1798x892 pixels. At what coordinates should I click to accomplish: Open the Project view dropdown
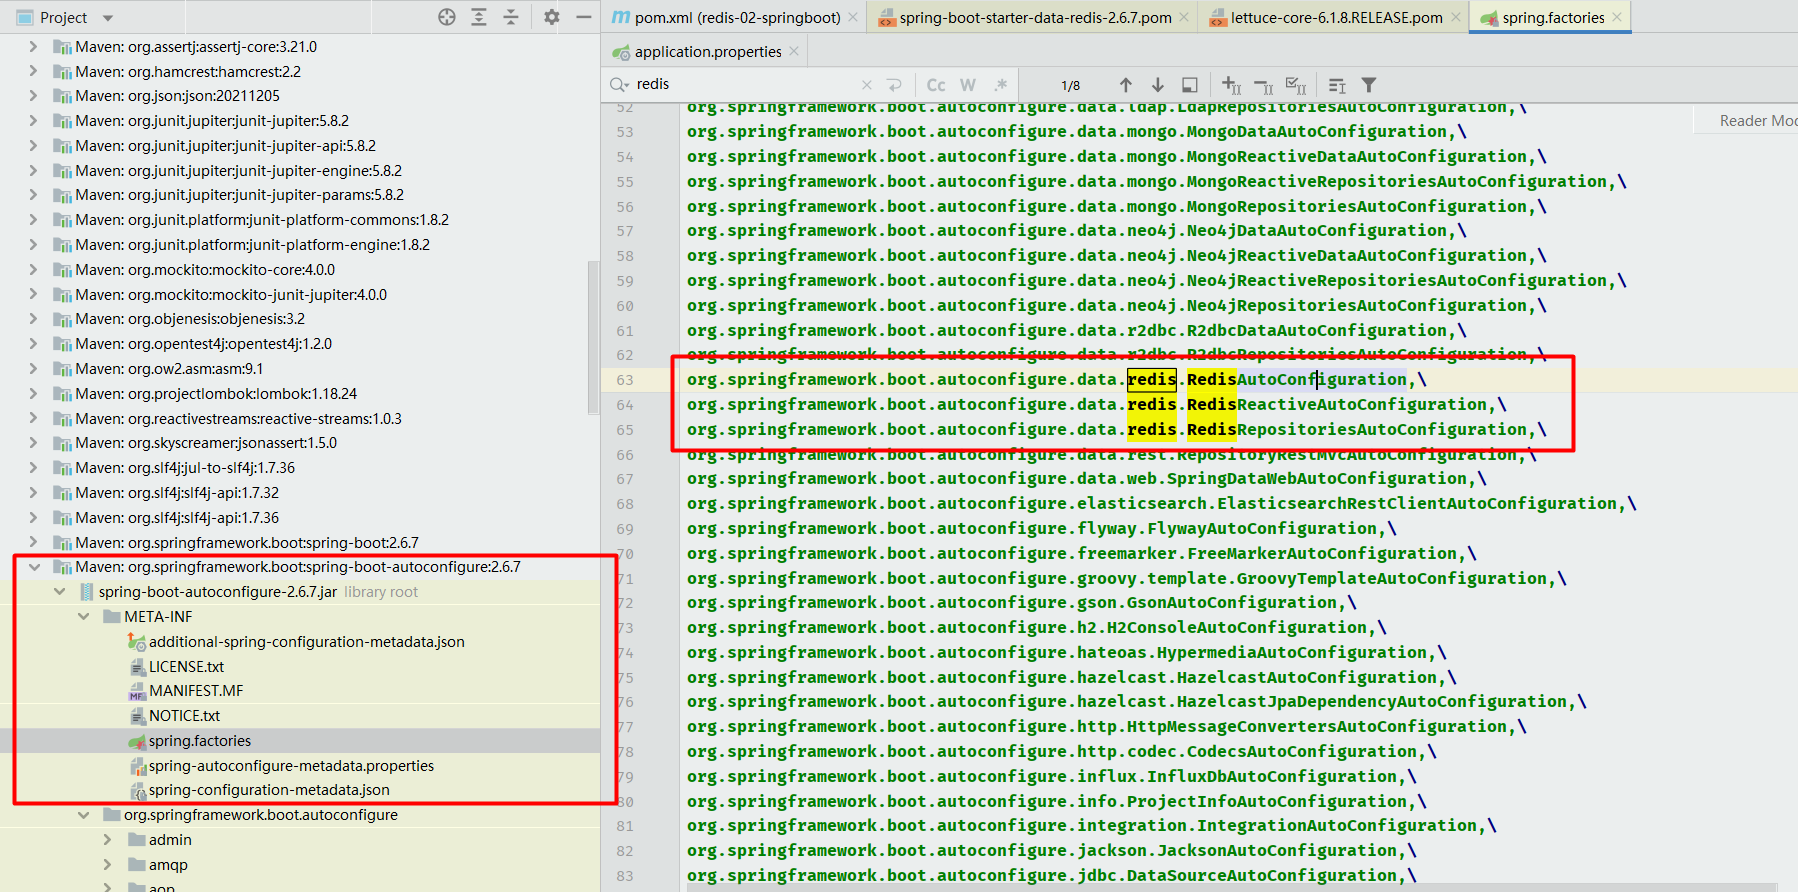click(x=108, y=18)
